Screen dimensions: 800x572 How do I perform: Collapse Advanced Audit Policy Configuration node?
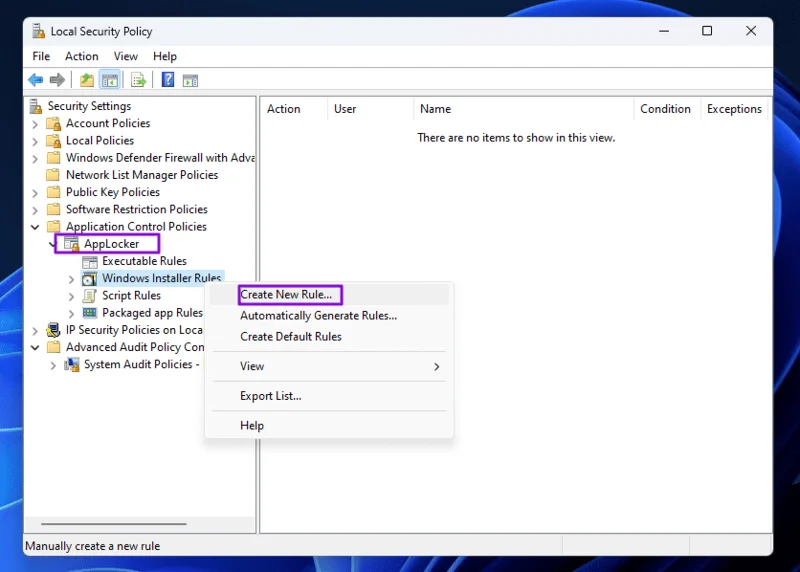pos(35,347)
